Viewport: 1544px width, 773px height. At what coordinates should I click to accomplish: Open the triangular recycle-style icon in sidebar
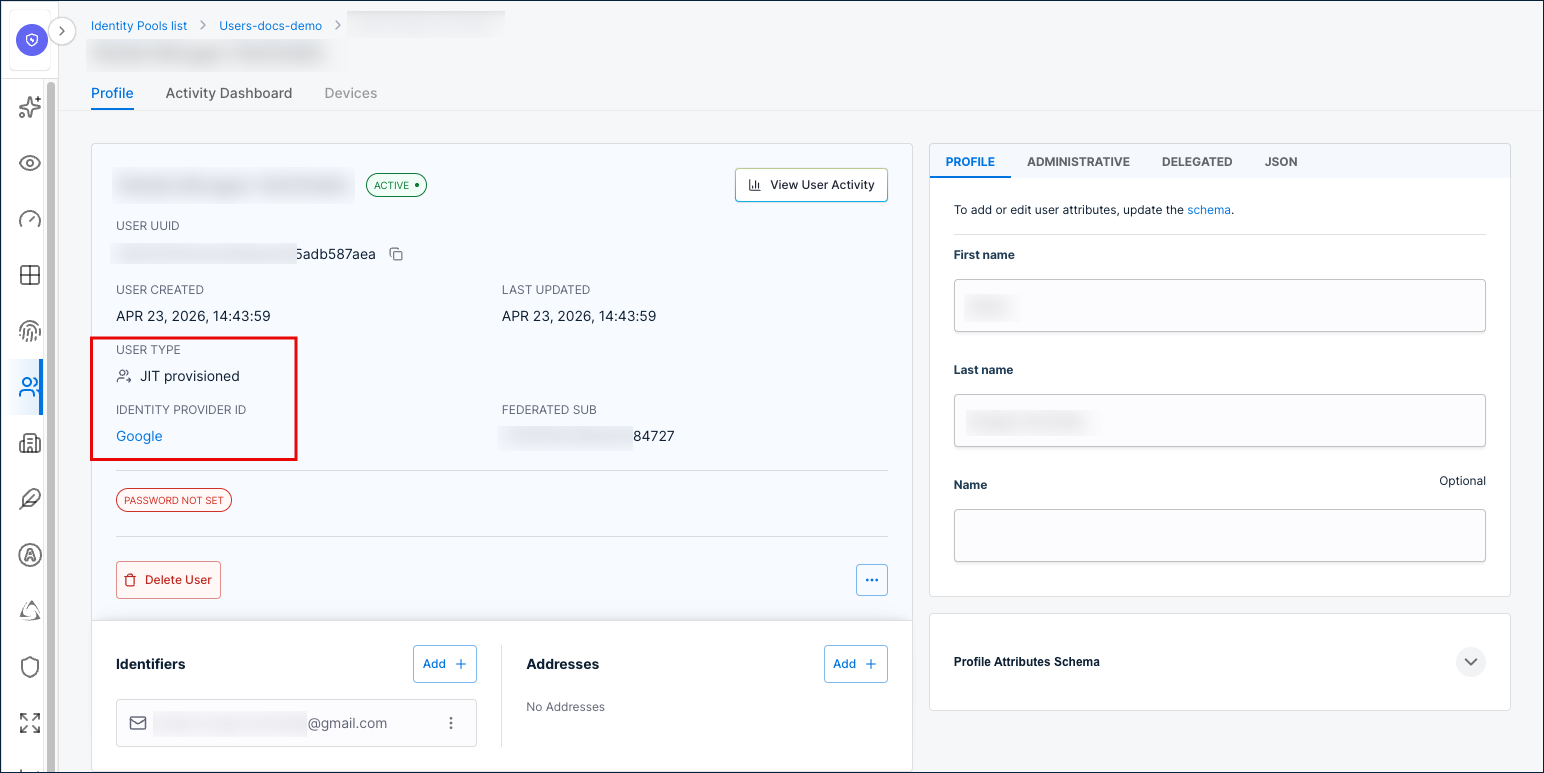[30, 611]
